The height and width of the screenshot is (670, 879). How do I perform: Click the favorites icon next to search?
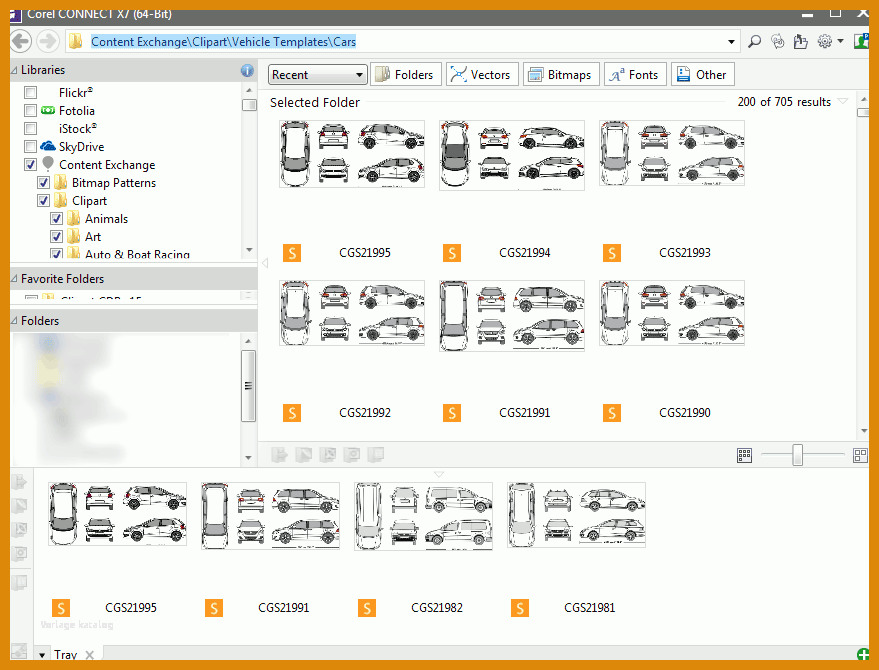[778, 41]
